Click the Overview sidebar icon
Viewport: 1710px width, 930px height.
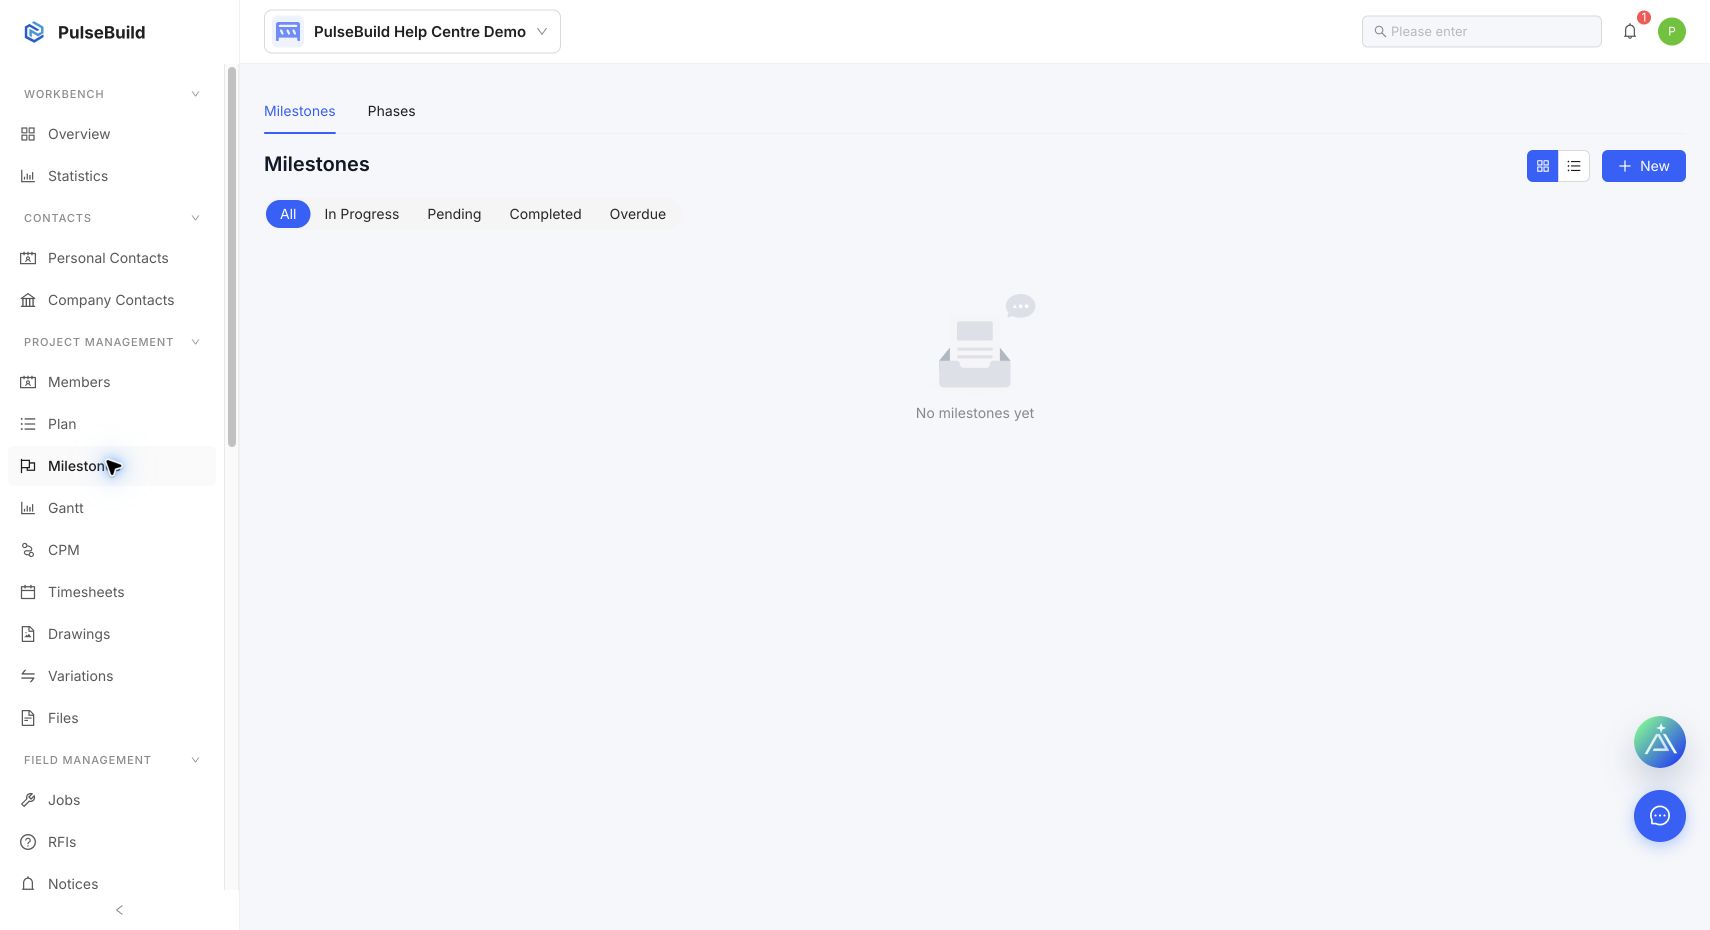tap(28, 134)
